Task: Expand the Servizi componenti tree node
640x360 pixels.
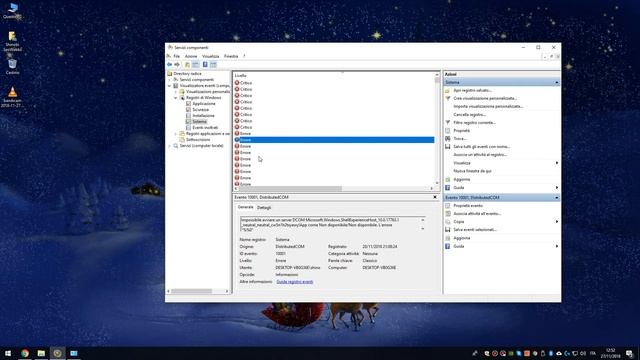Action: [x=170, y=80]
